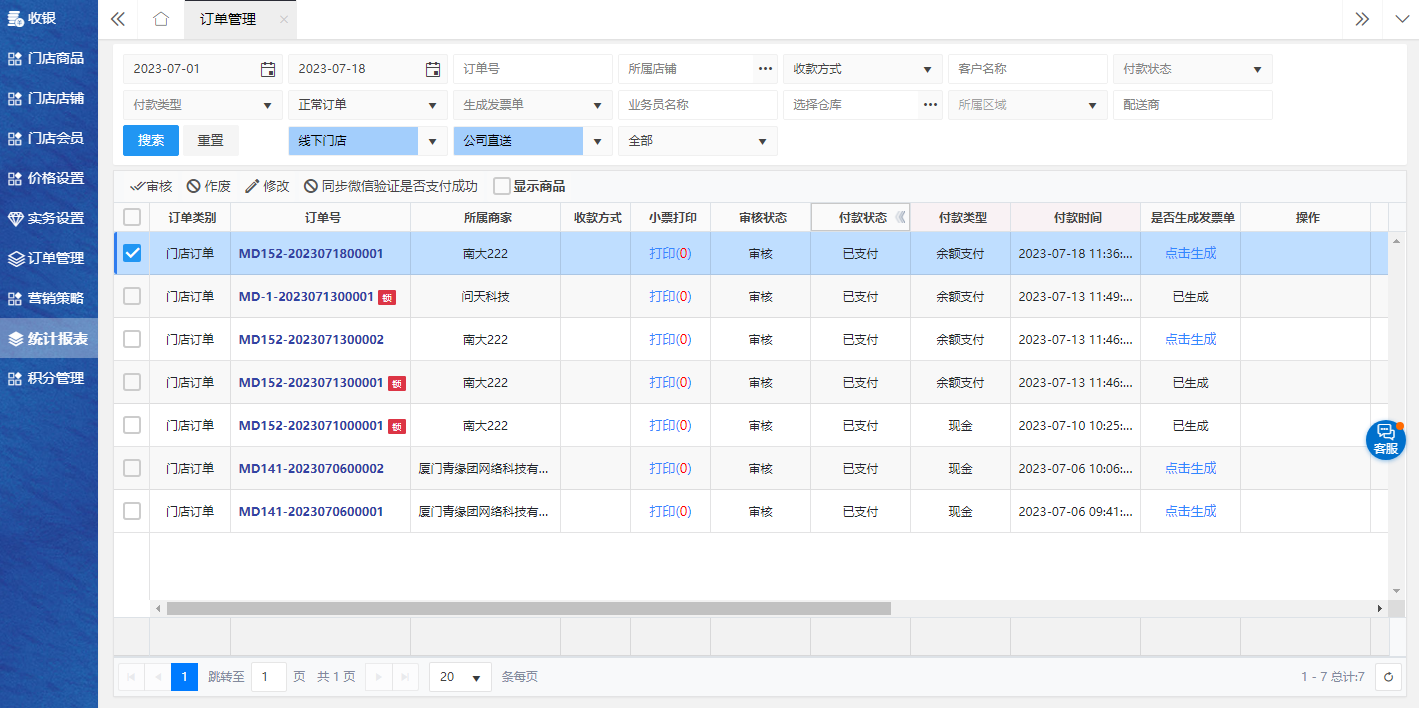
Task: Click the horizontal scrollbar thumb under the table
Action: (528, 608)
